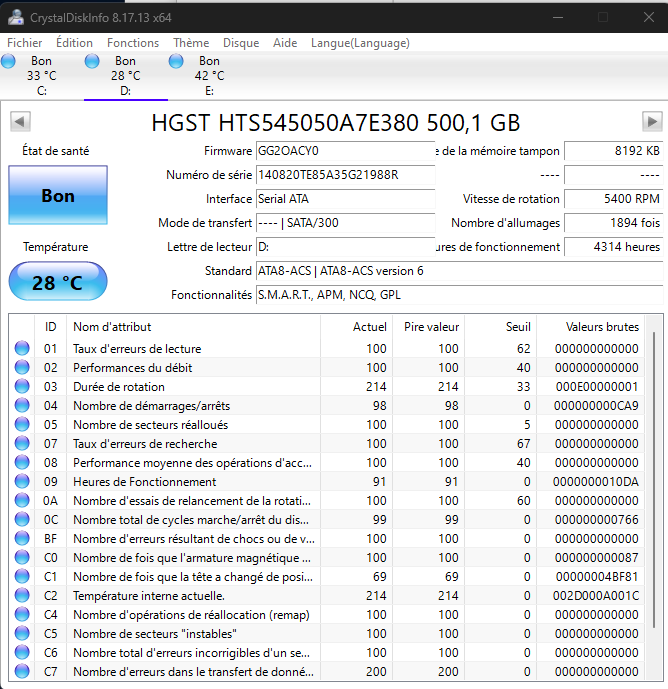Go to previous disk with left arrow

point(19,122)
